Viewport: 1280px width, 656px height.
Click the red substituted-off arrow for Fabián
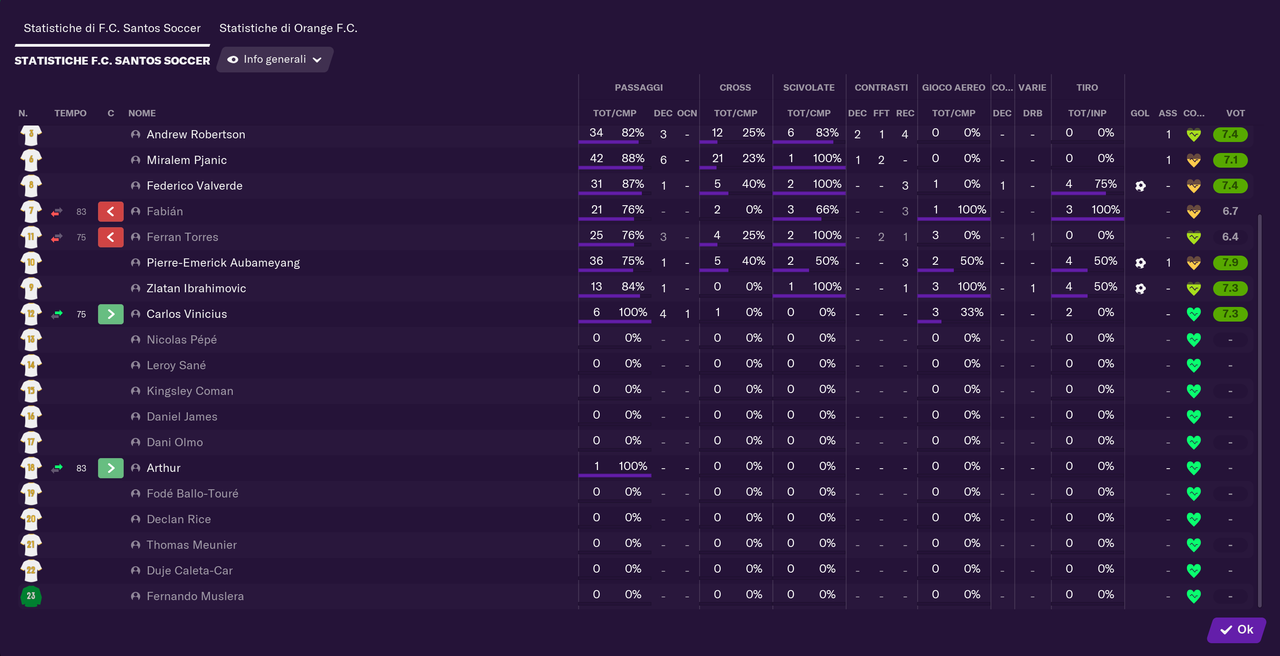(111, 211)
